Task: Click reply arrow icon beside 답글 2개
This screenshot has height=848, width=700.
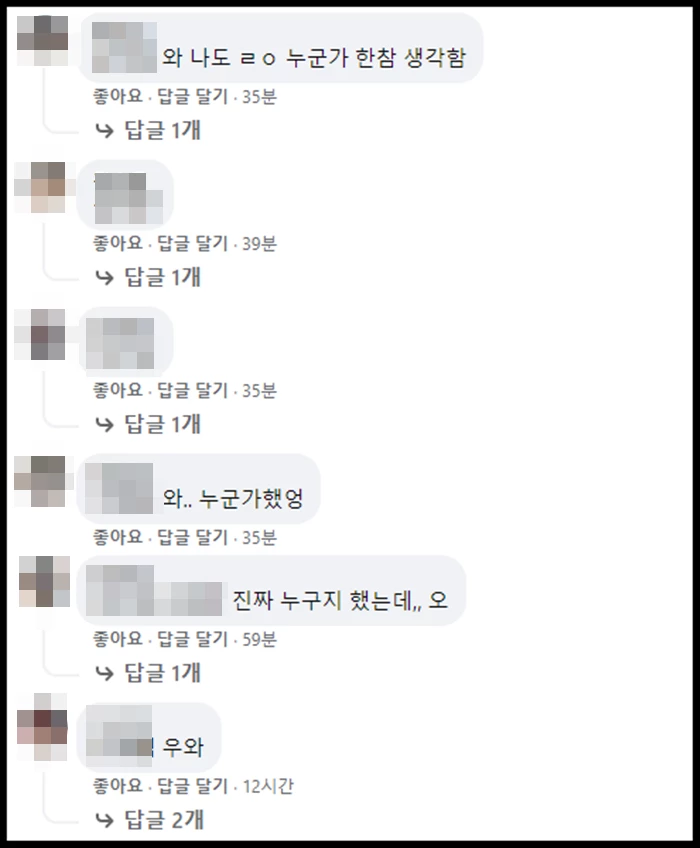Action: (x=104, y=820)
